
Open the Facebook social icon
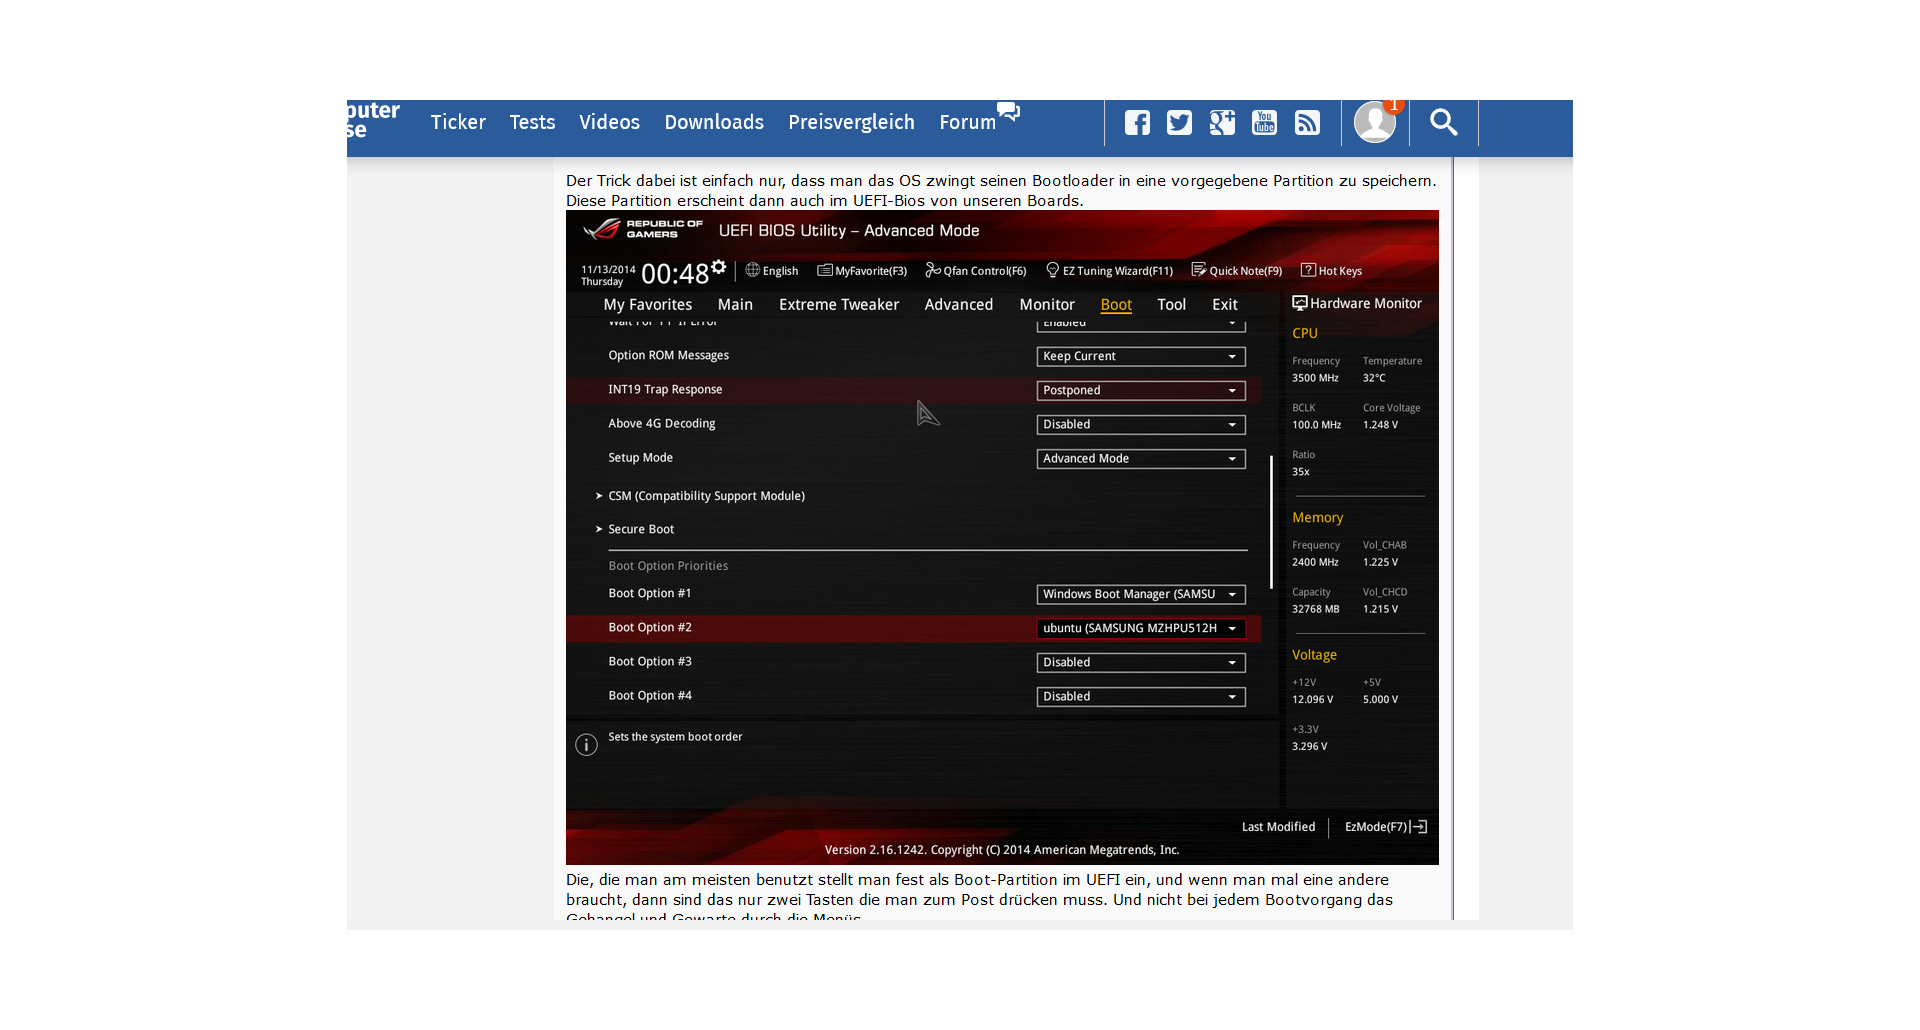coord(1137,122)
